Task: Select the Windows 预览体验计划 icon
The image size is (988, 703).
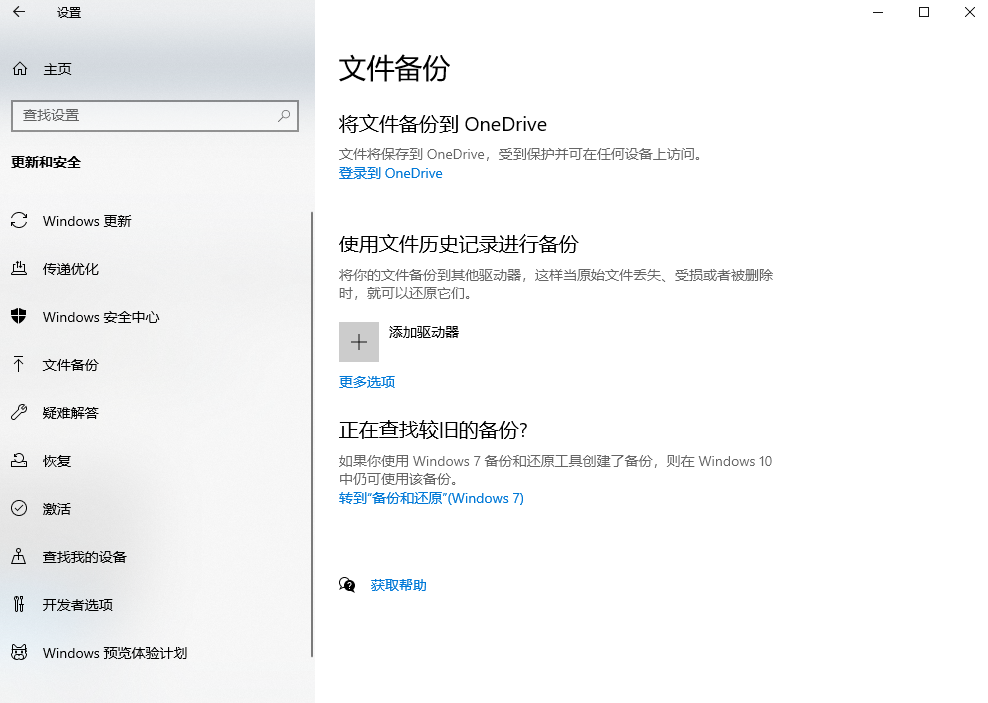Action: tap(18, 653)
